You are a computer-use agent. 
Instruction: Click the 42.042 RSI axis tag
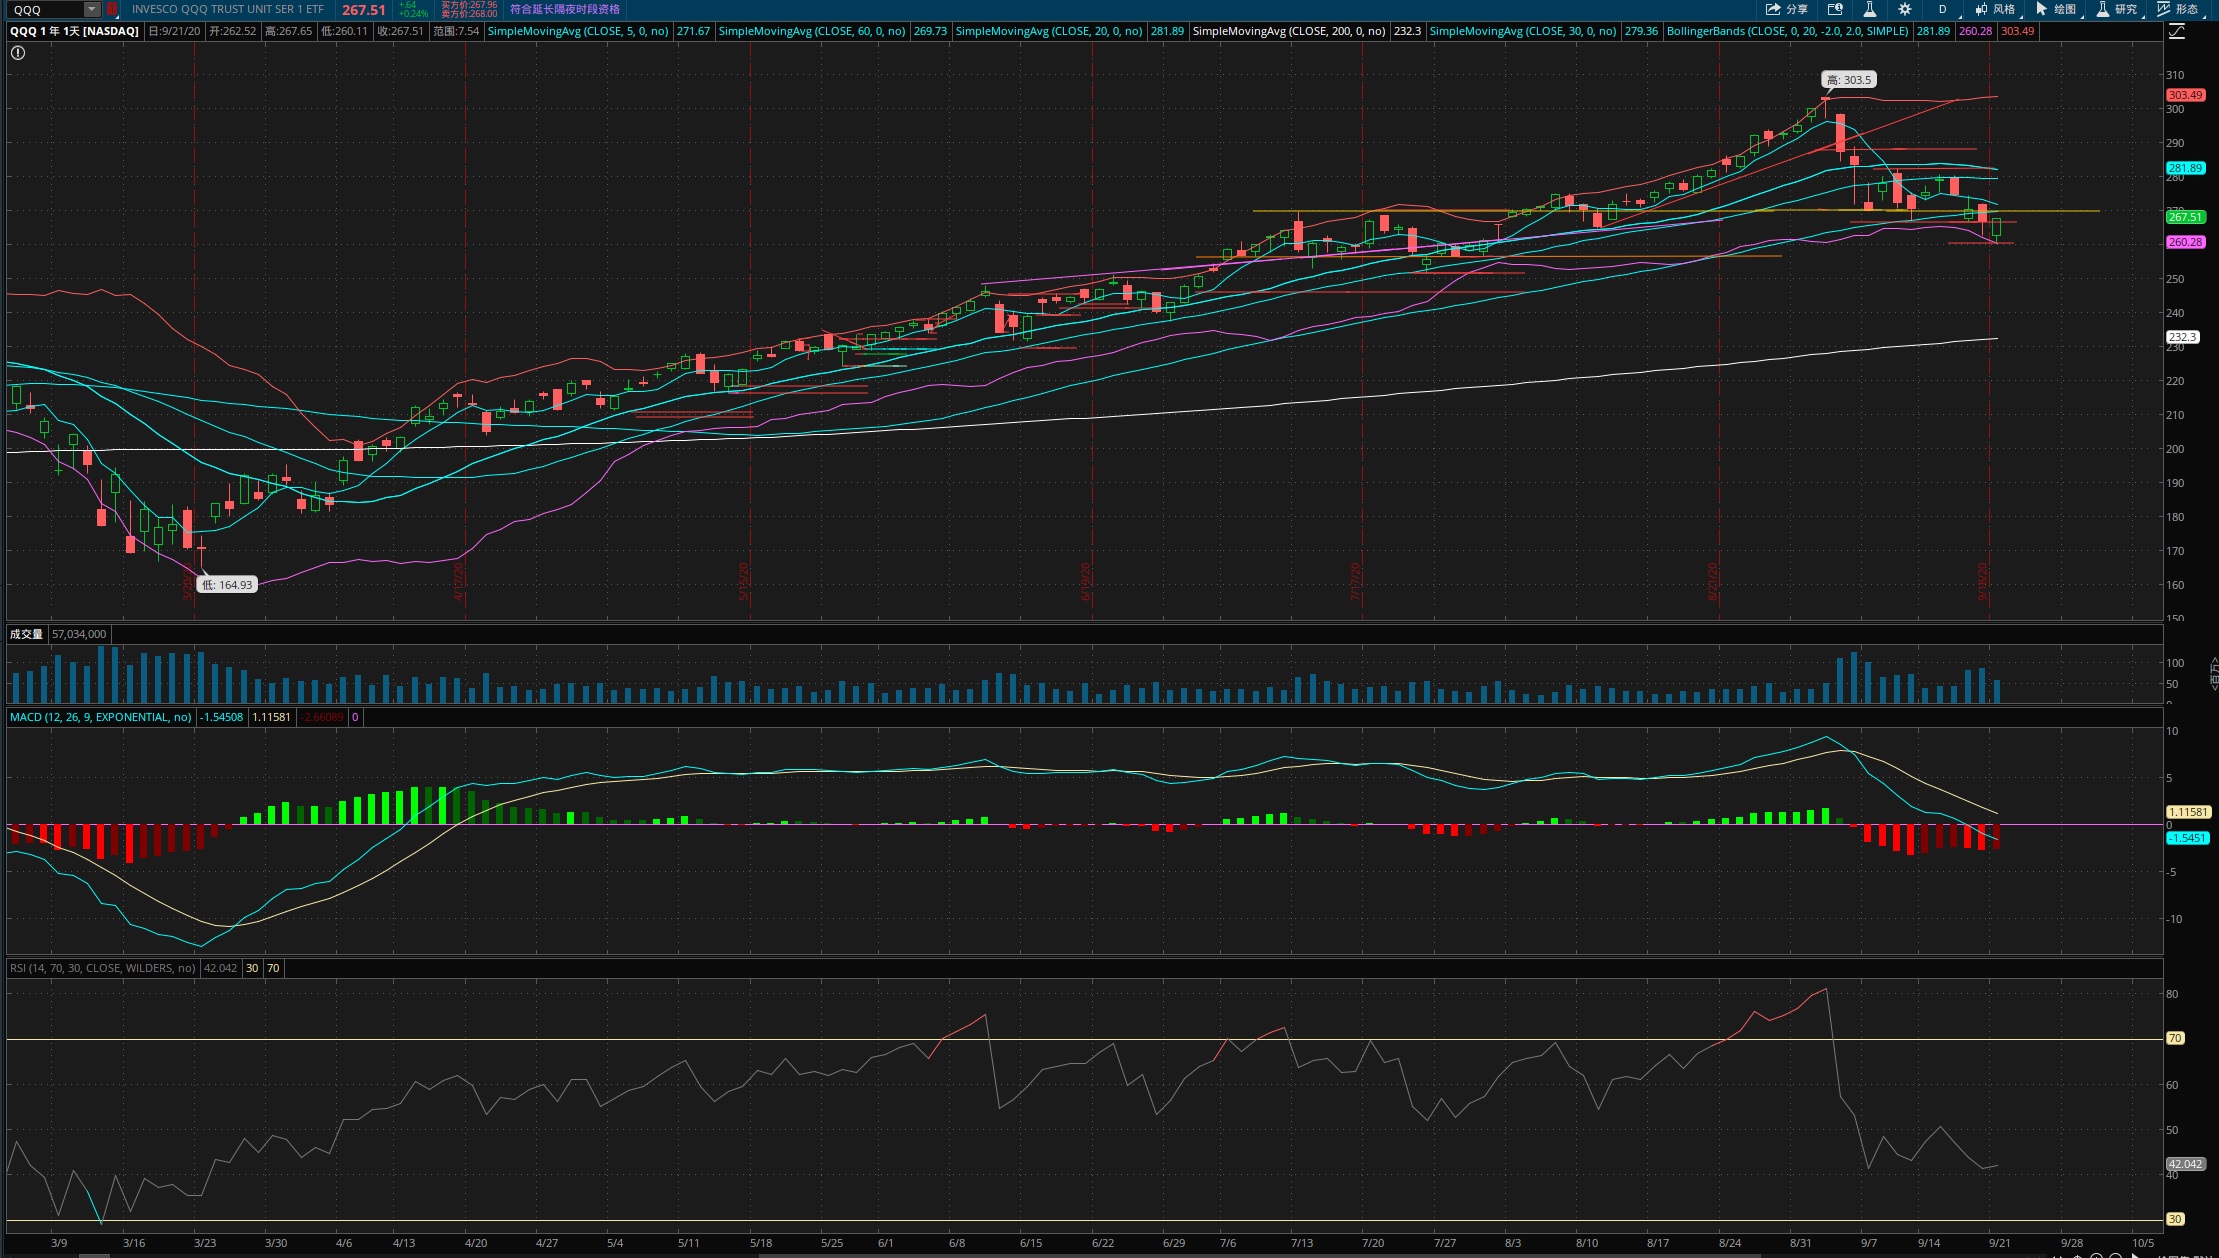(x=2186, y=1164)
